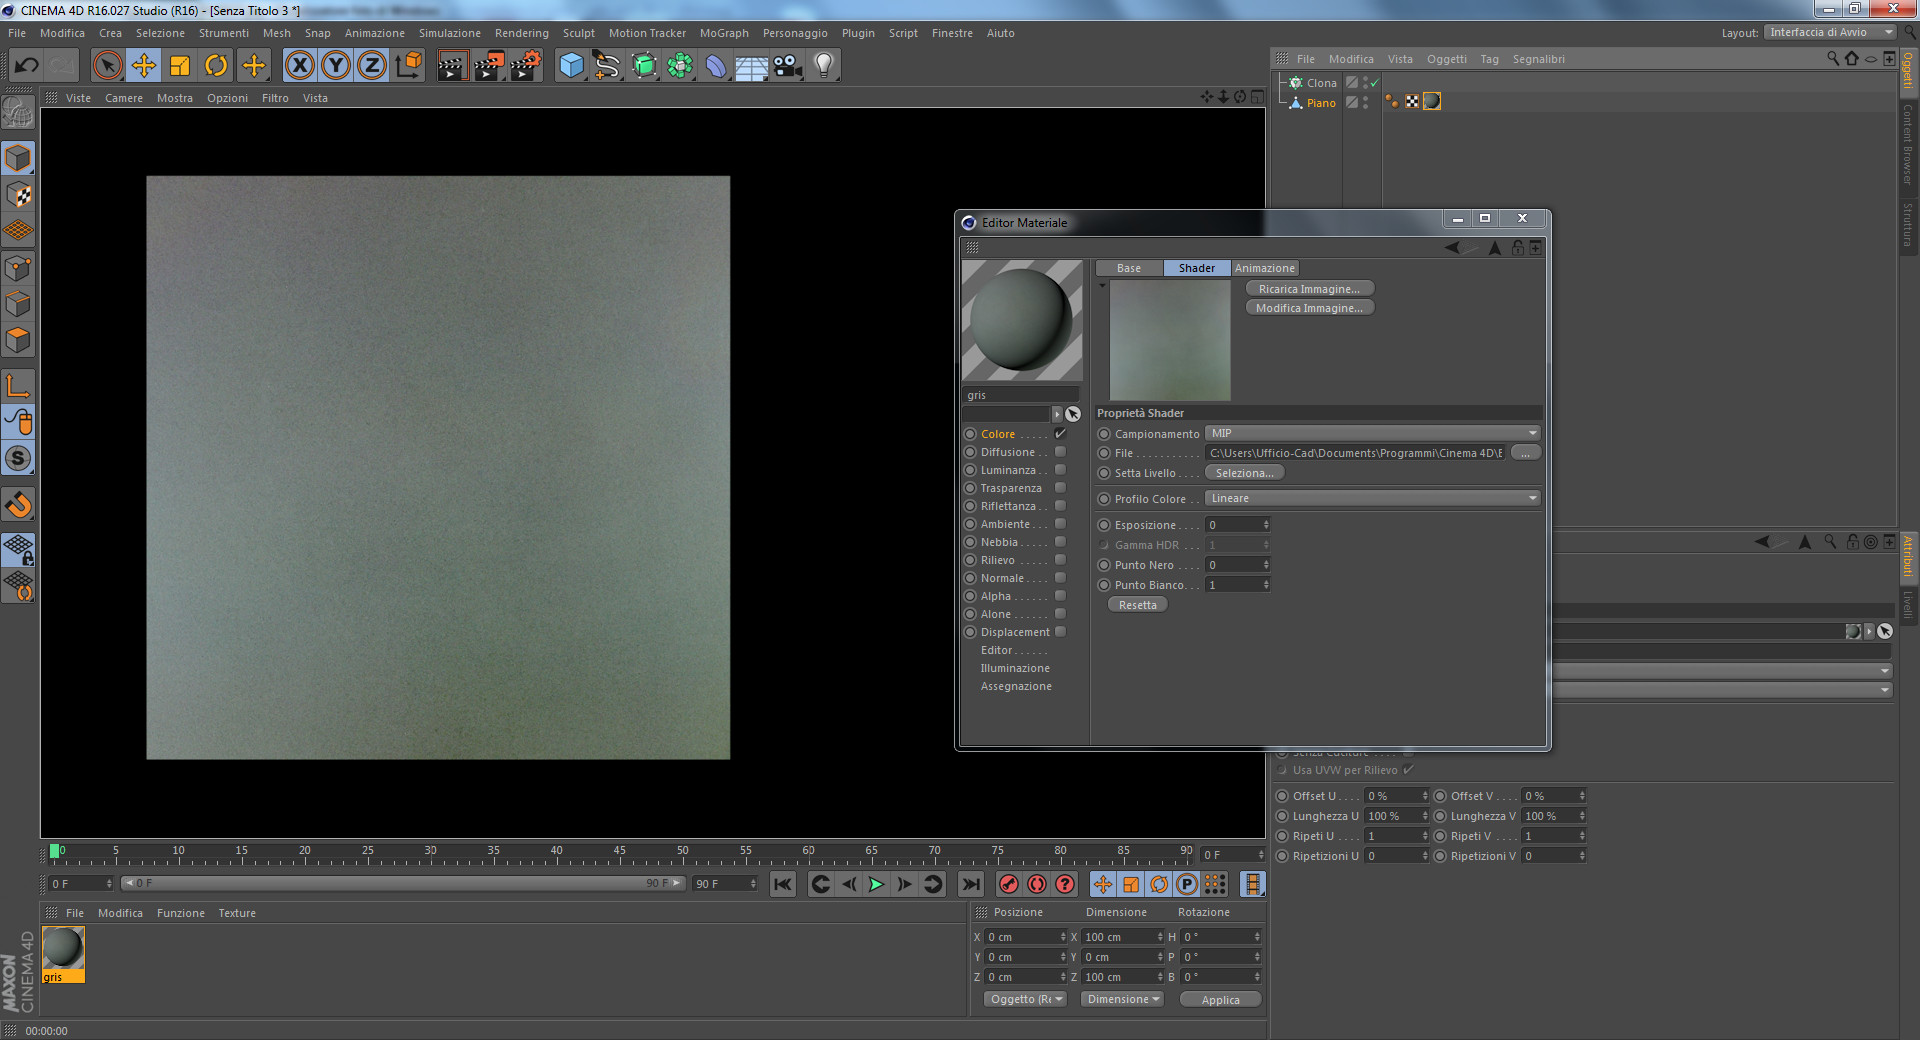Browse for texture file path
Screen dimensions: 1920x1040
coord(1526,453)
